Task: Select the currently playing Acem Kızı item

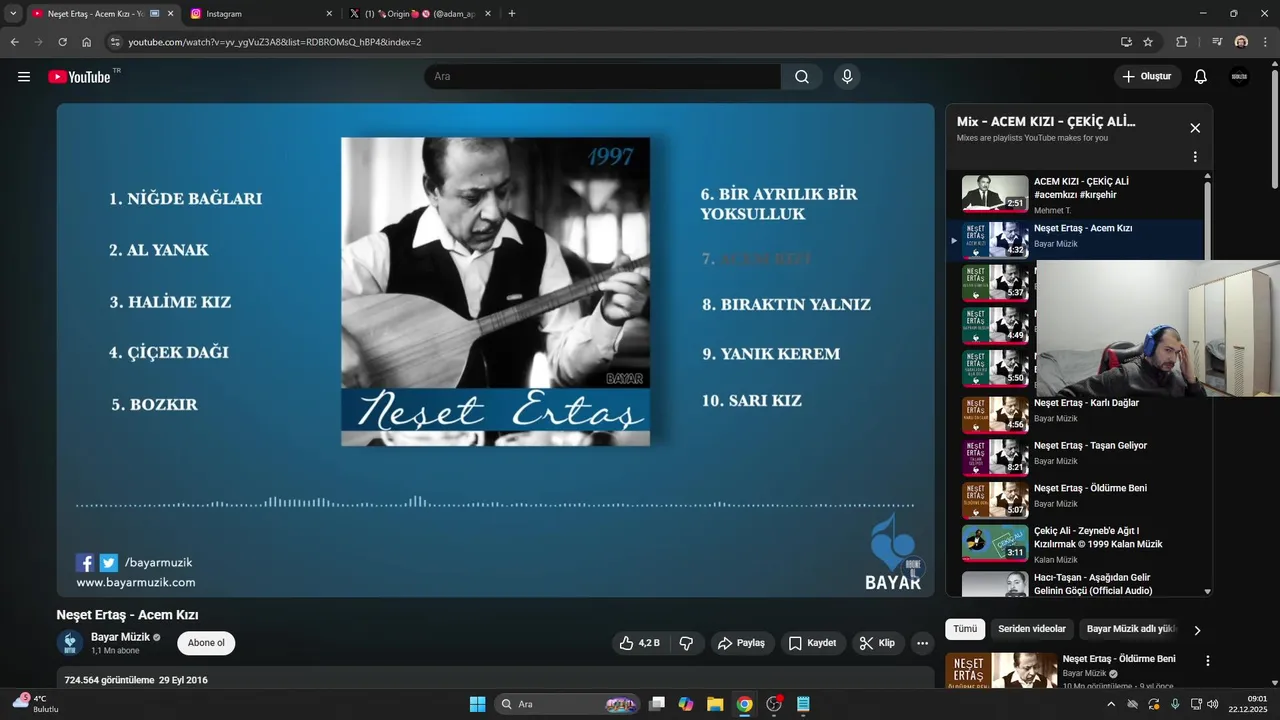Action: (1075, 240)
